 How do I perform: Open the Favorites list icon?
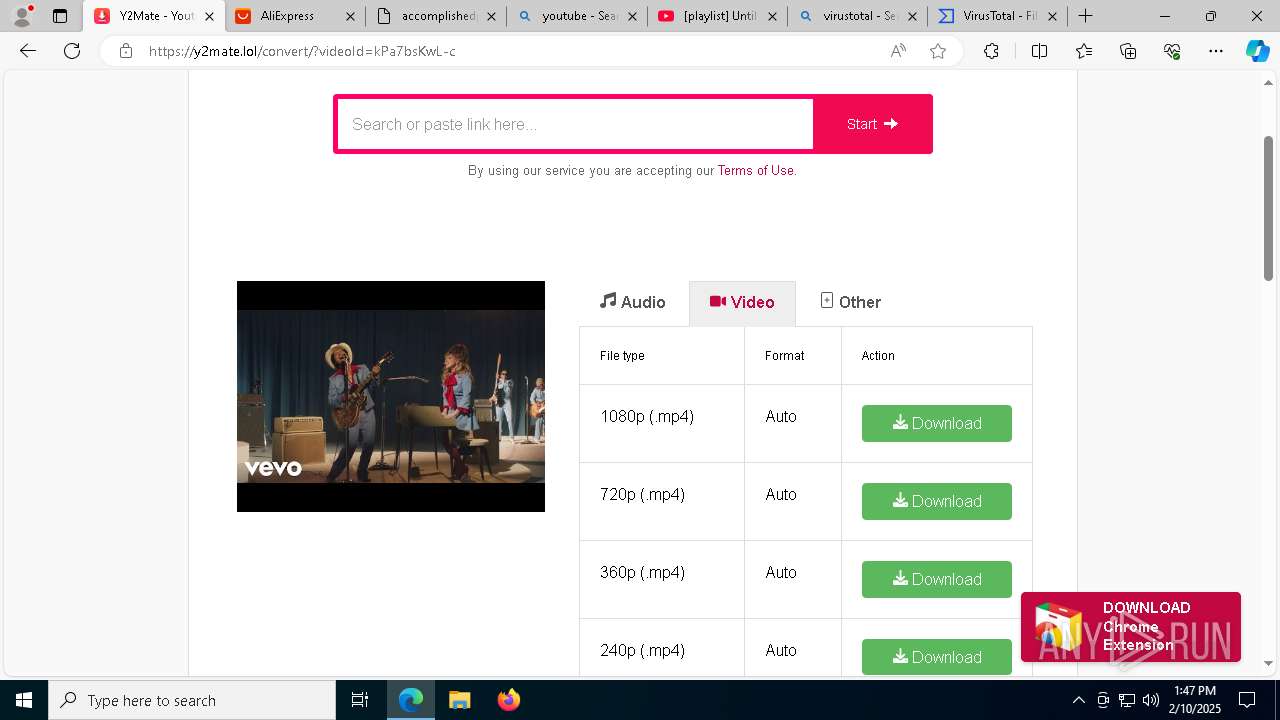pos(1084,51)
